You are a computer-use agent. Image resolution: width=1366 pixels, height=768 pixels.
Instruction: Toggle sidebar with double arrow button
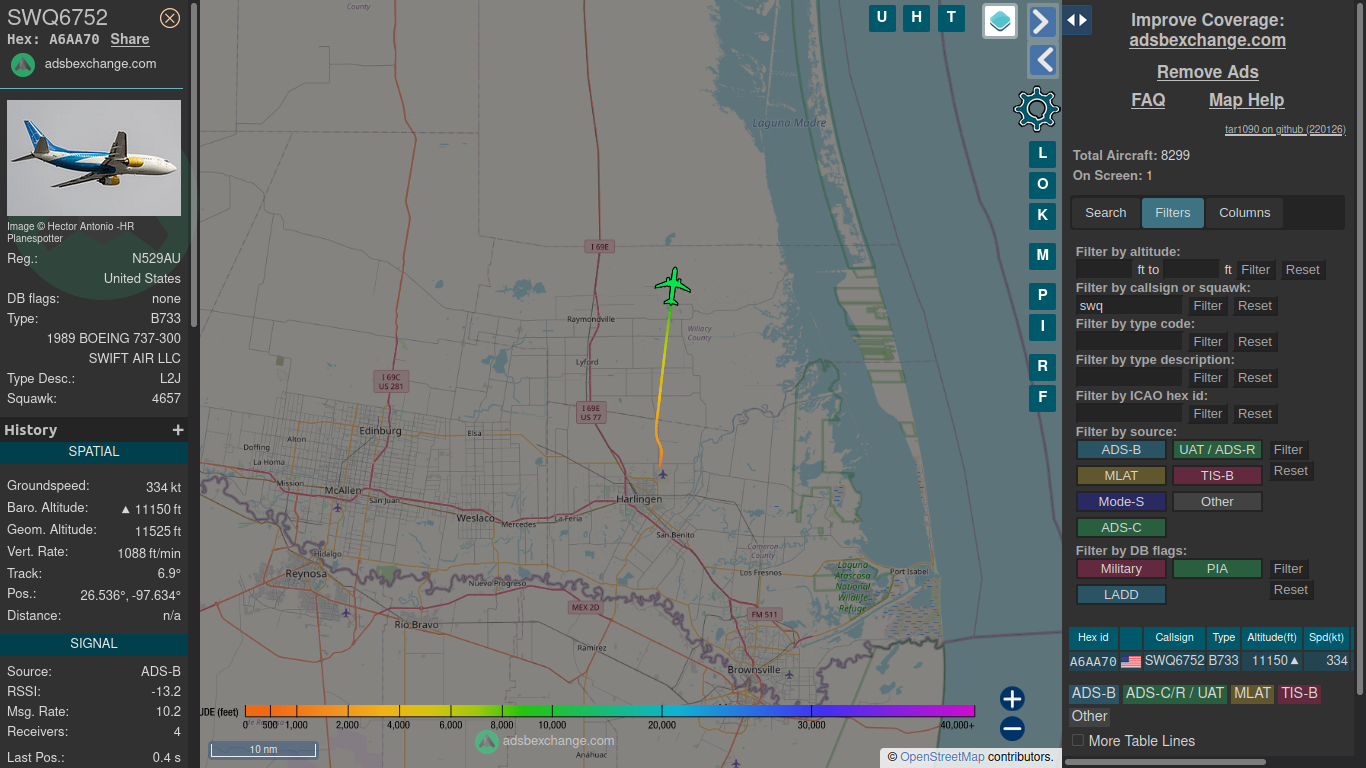coord(1077,20)
